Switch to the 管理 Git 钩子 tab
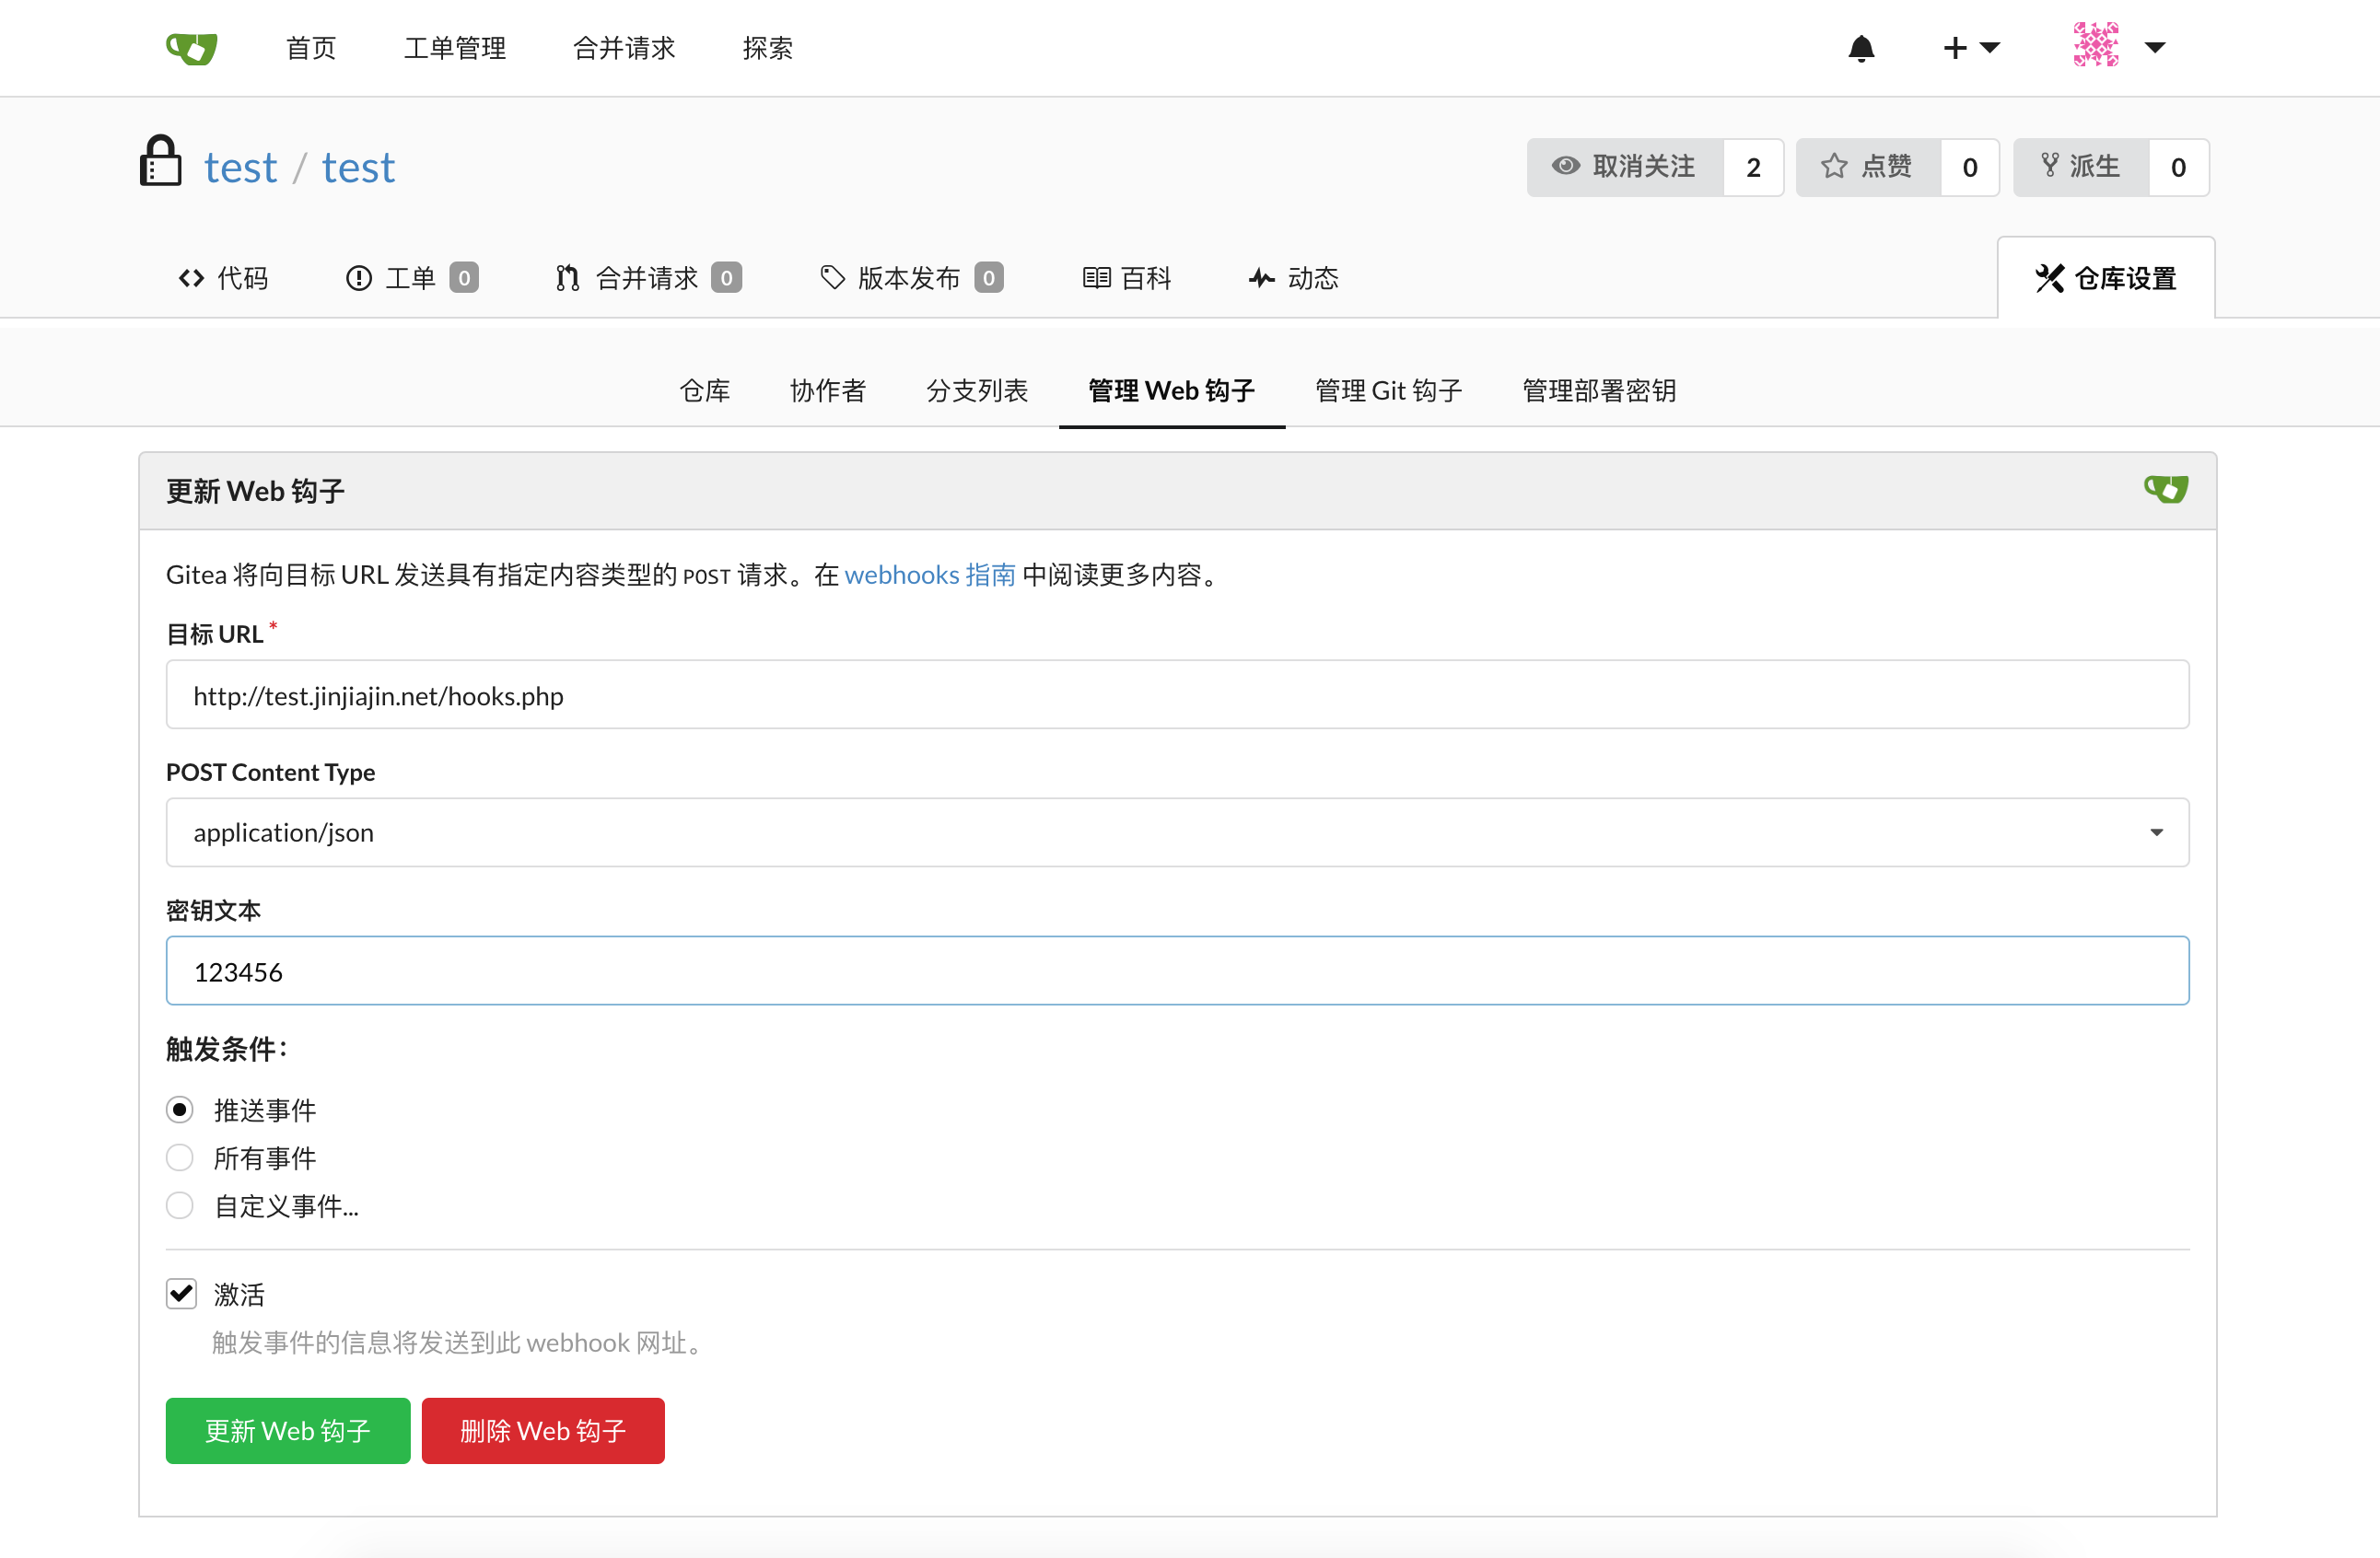 tap(1387, 391)
